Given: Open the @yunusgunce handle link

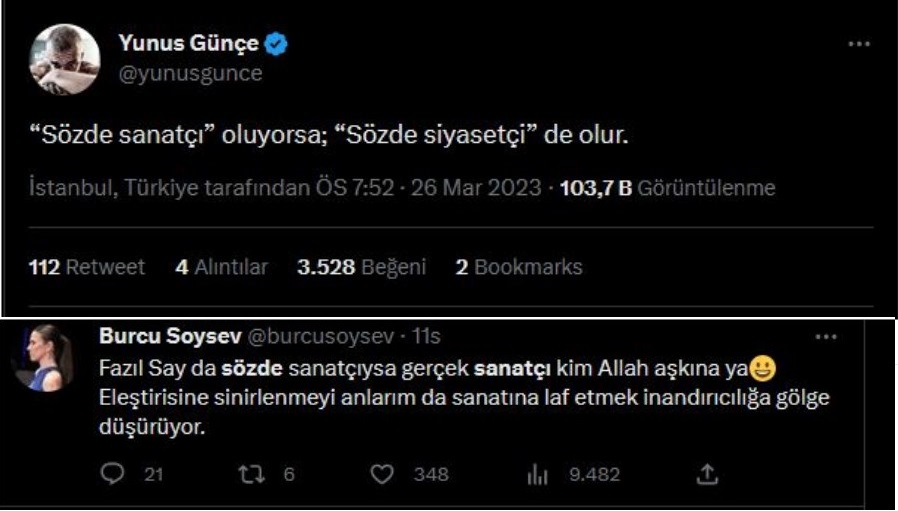Looking at the screenshot, I should tap(190, 73).
